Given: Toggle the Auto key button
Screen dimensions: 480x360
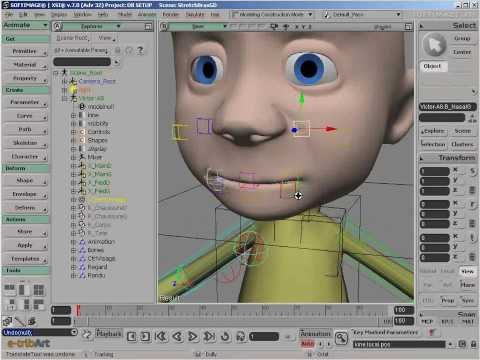Looking at the screenshot, I should (307, 344).
